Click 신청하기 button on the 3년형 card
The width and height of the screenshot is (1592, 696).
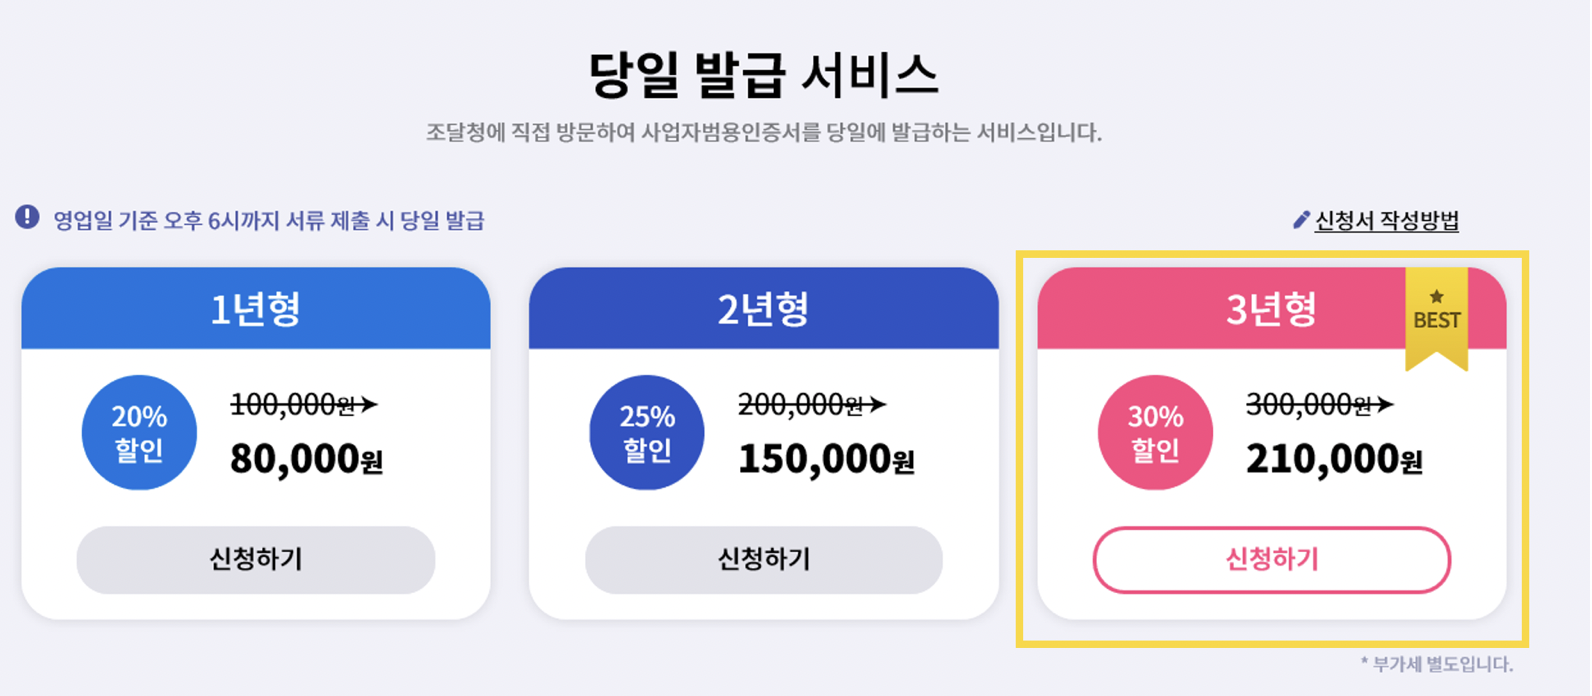tap(1273, 560)
